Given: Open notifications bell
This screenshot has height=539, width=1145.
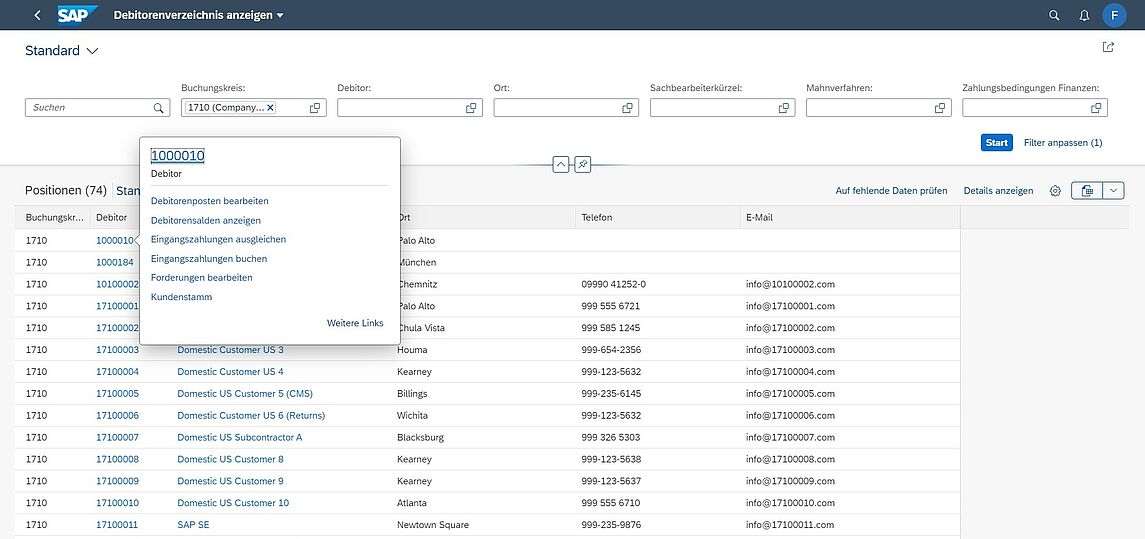Looking at the screenshot, I should (x=1084, y=15).
